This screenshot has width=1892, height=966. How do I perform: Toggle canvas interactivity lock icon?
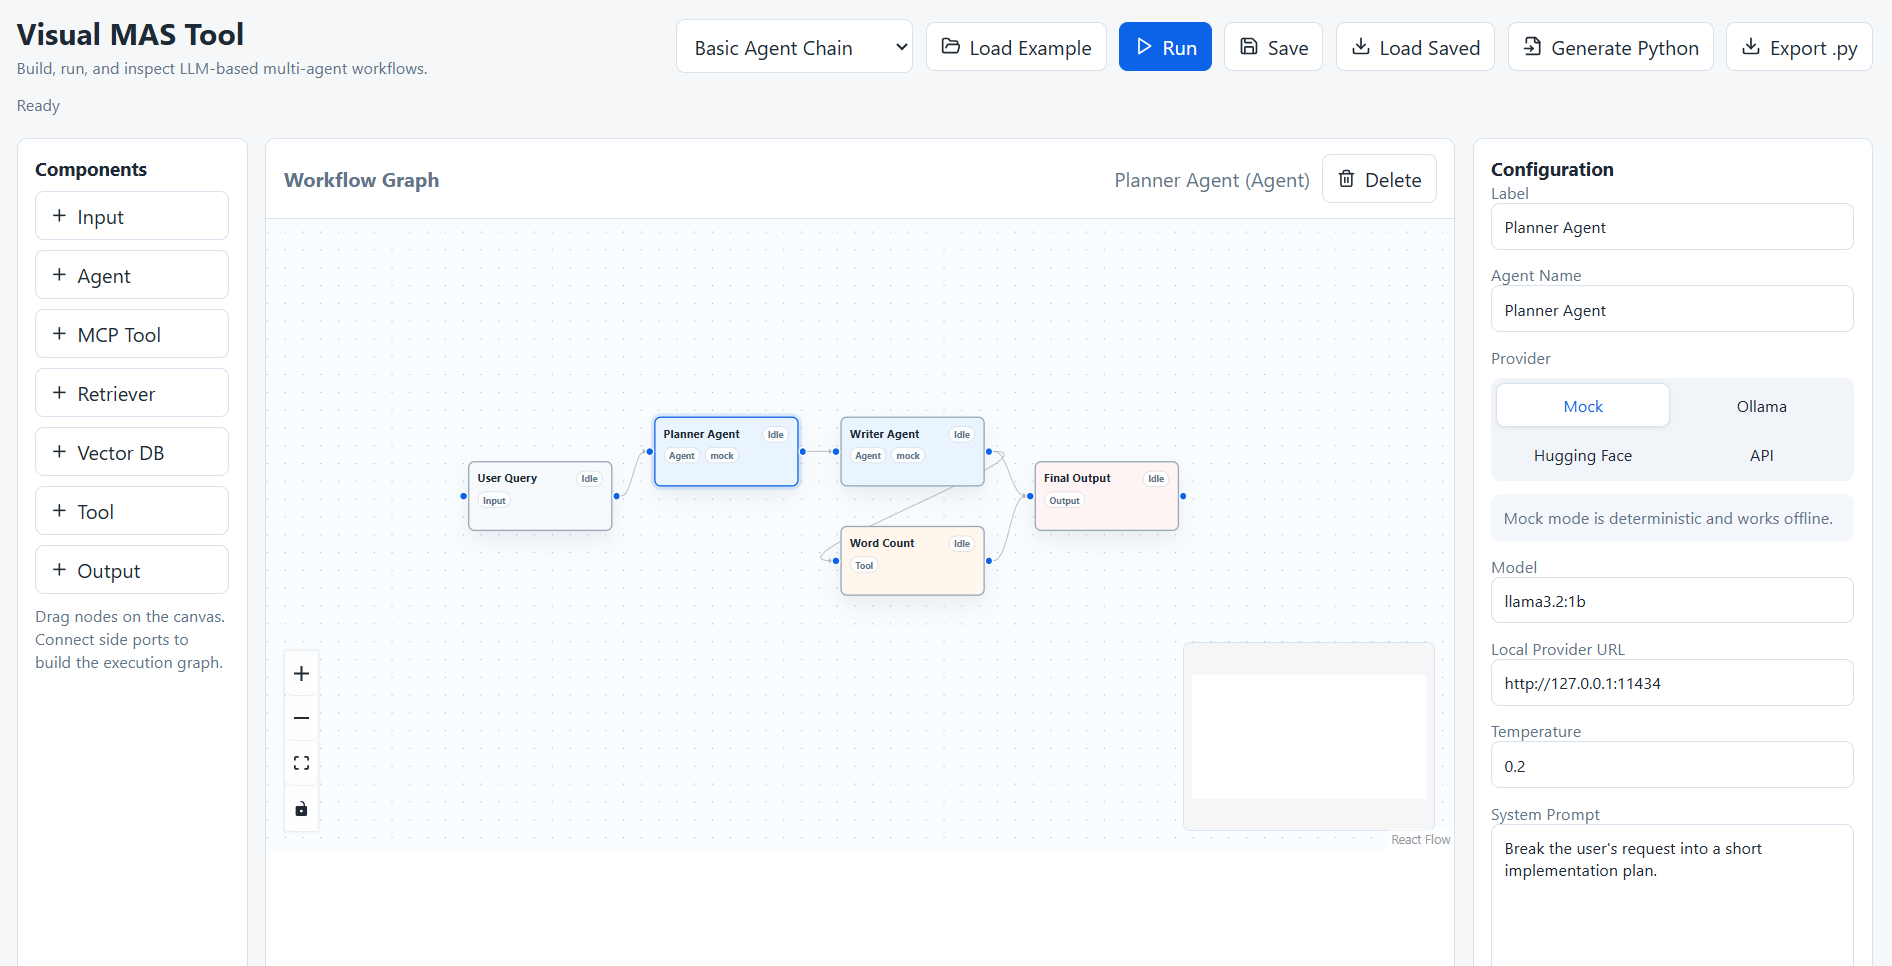tap(301, 808)
